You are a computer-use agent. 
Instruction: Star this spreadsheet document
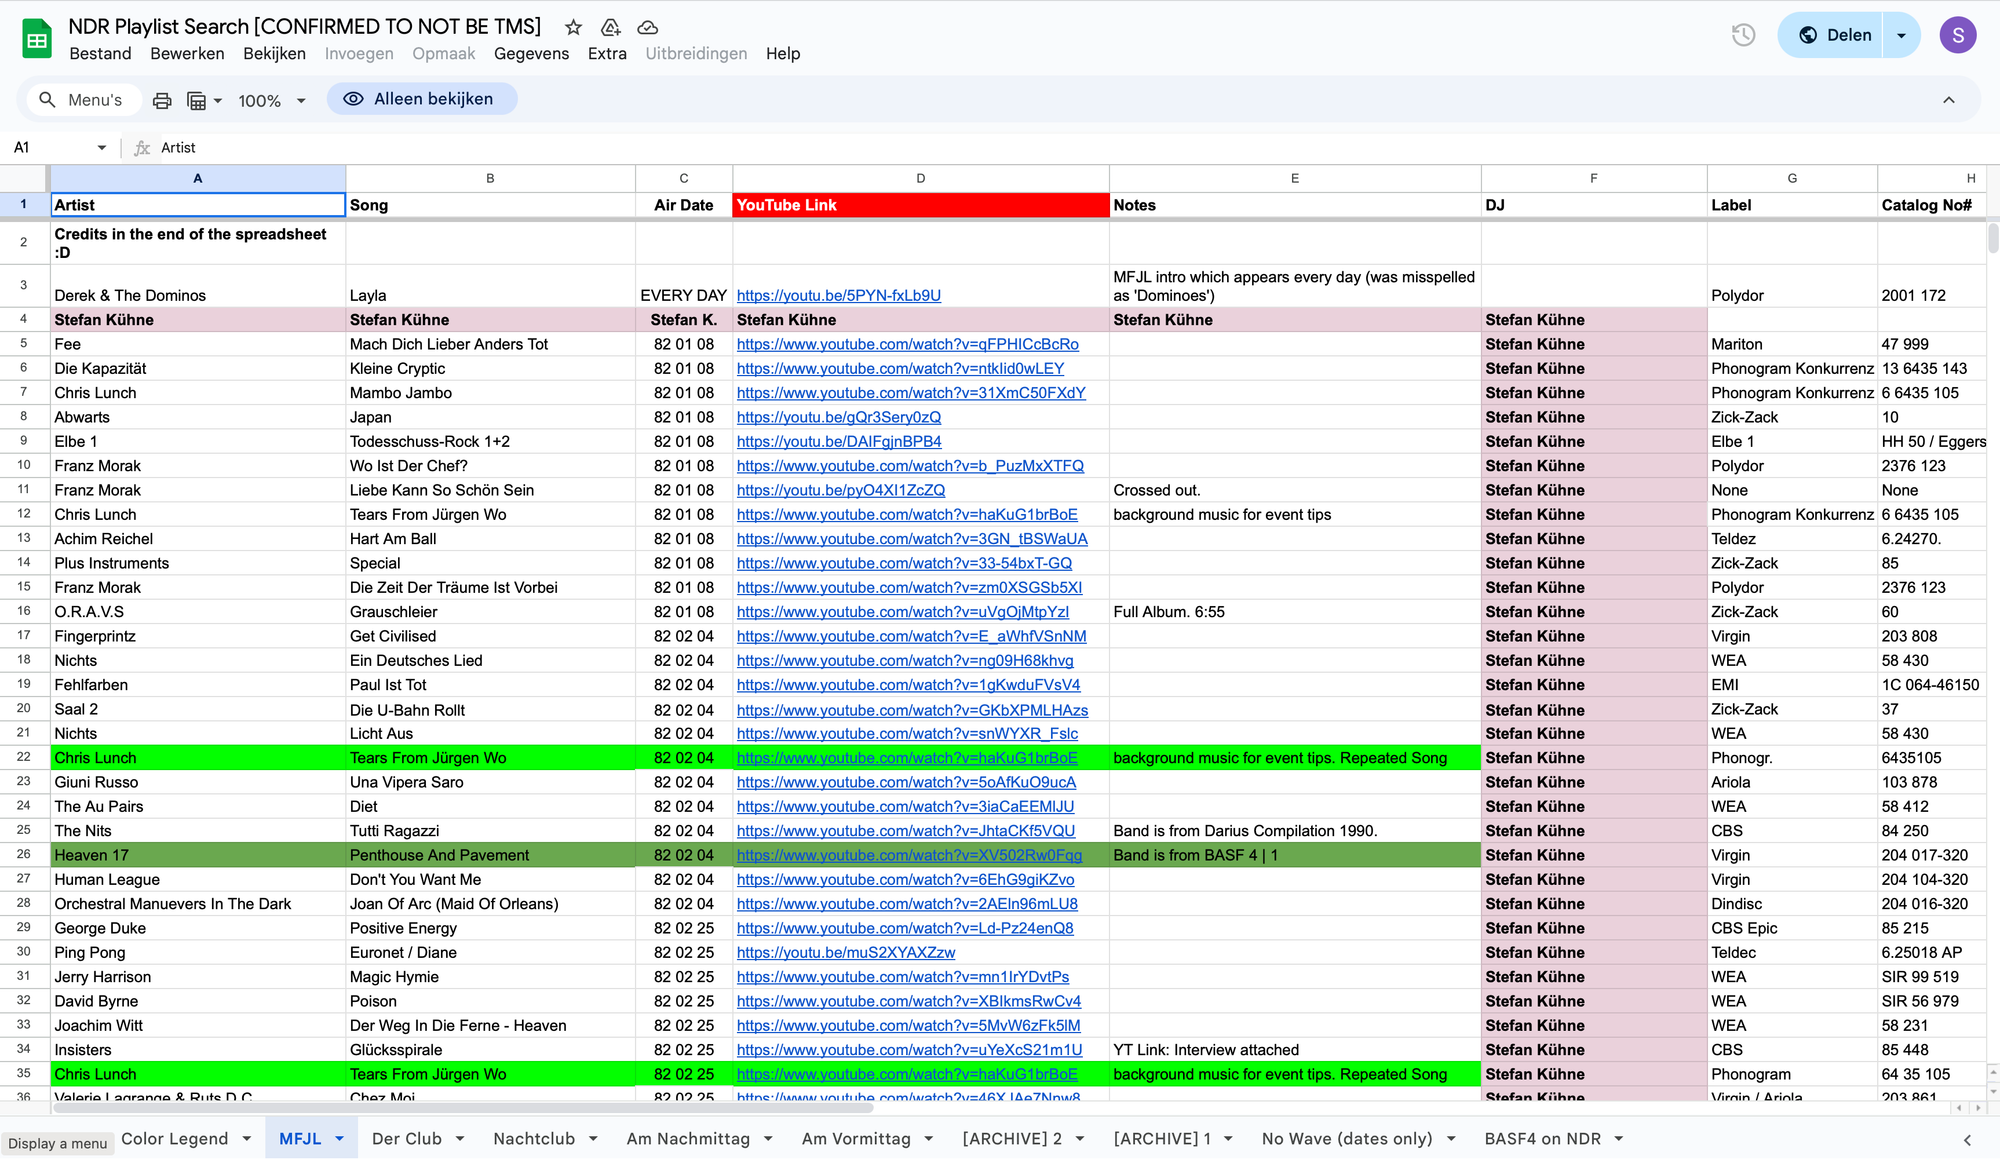(573, 27)
